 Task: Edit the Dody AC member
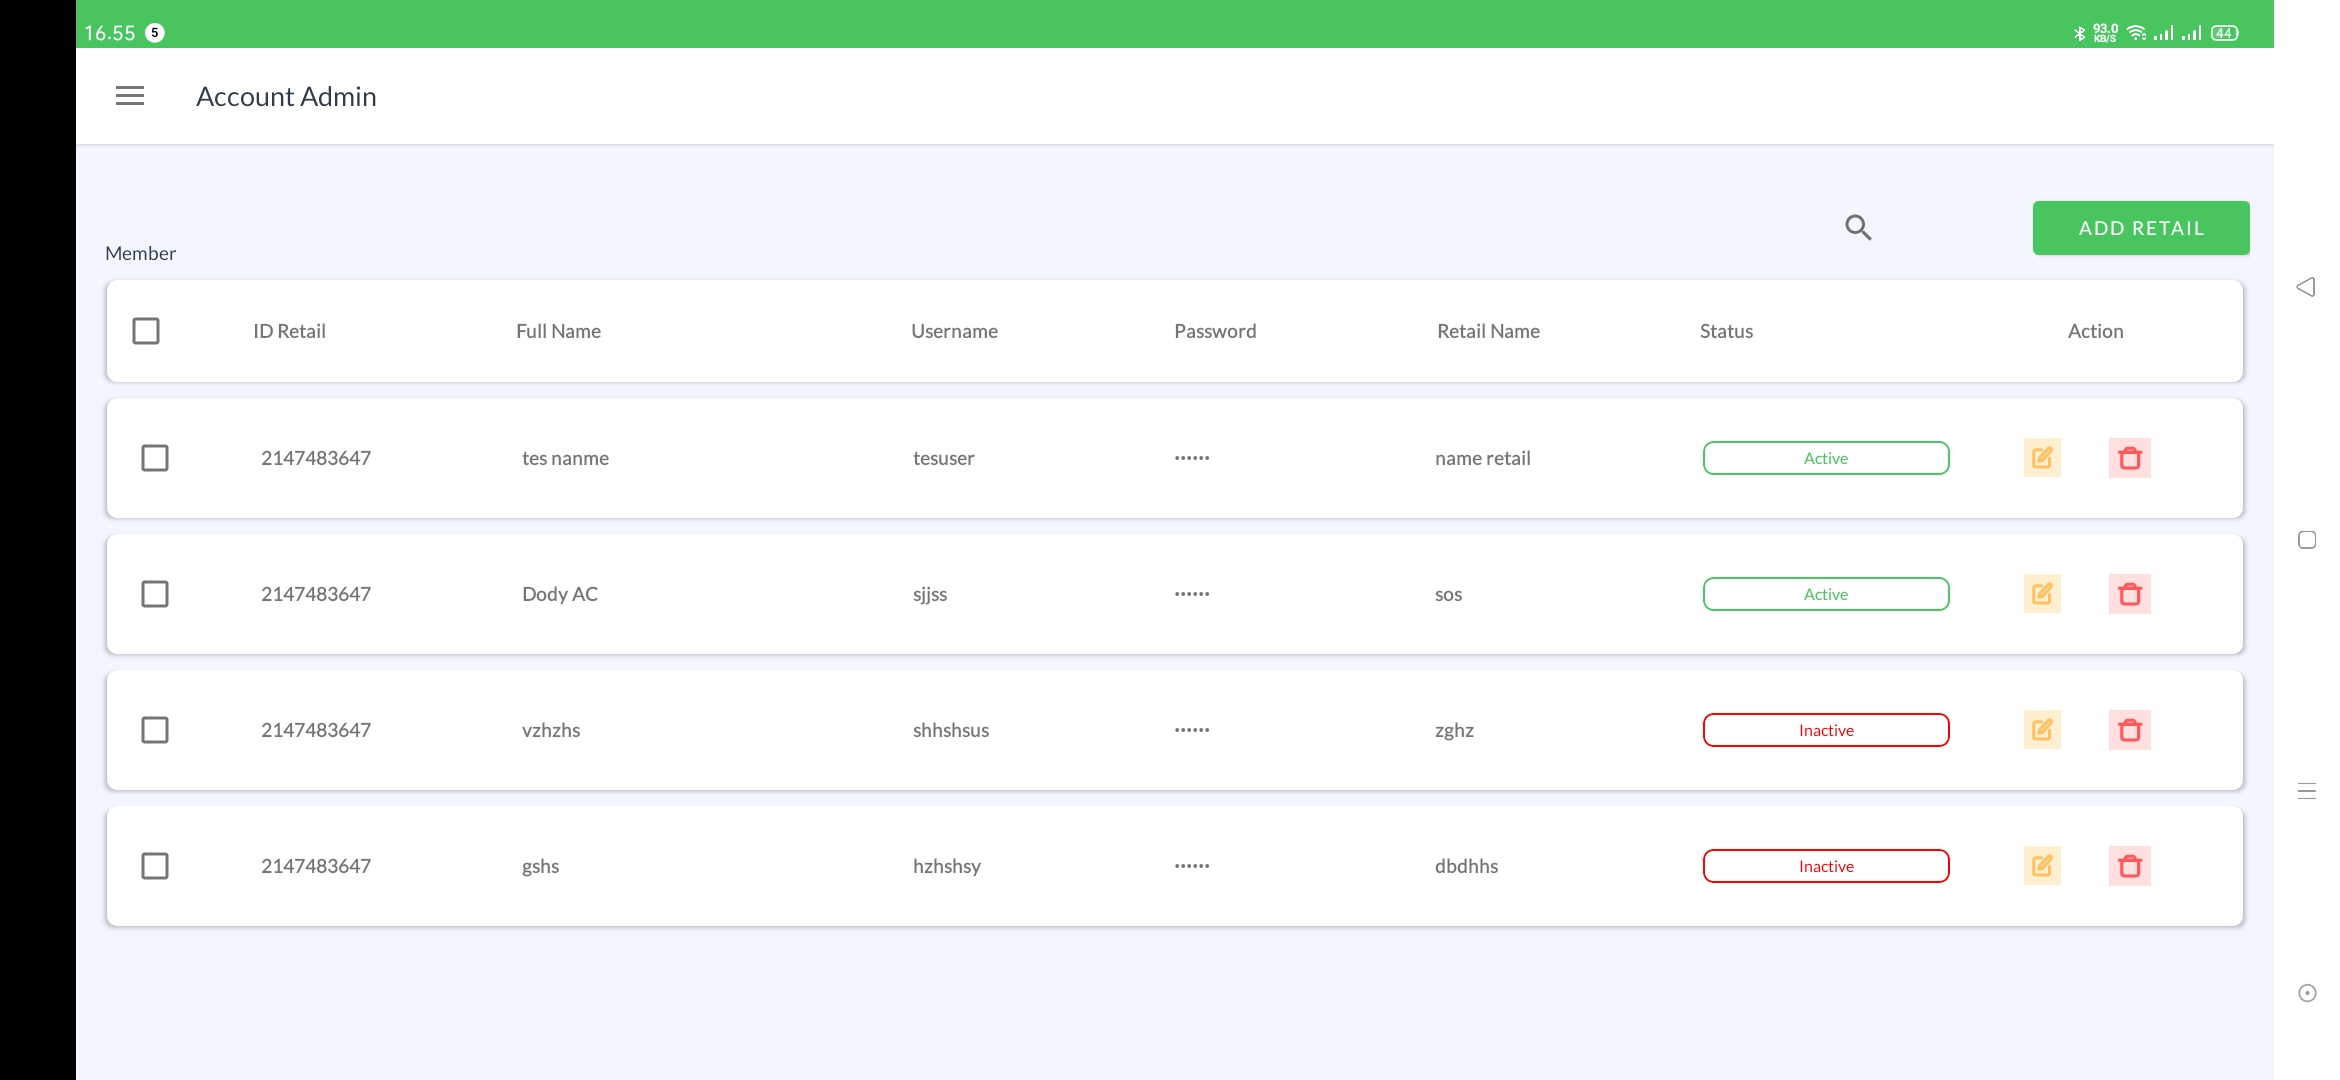2042,594
